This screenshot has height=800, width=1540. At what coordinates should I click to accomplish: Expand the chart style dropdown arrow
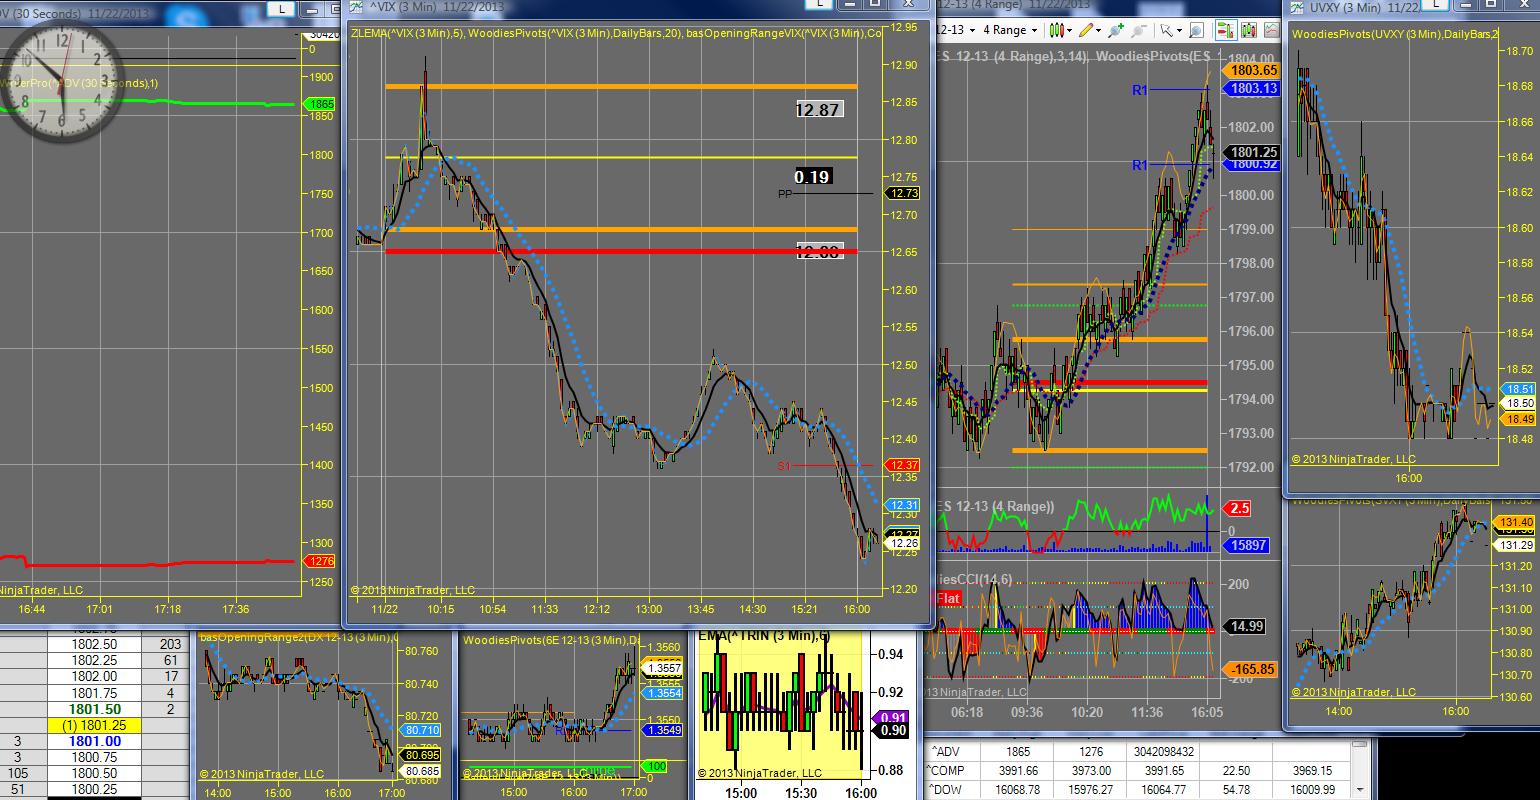coord(1070,30)
